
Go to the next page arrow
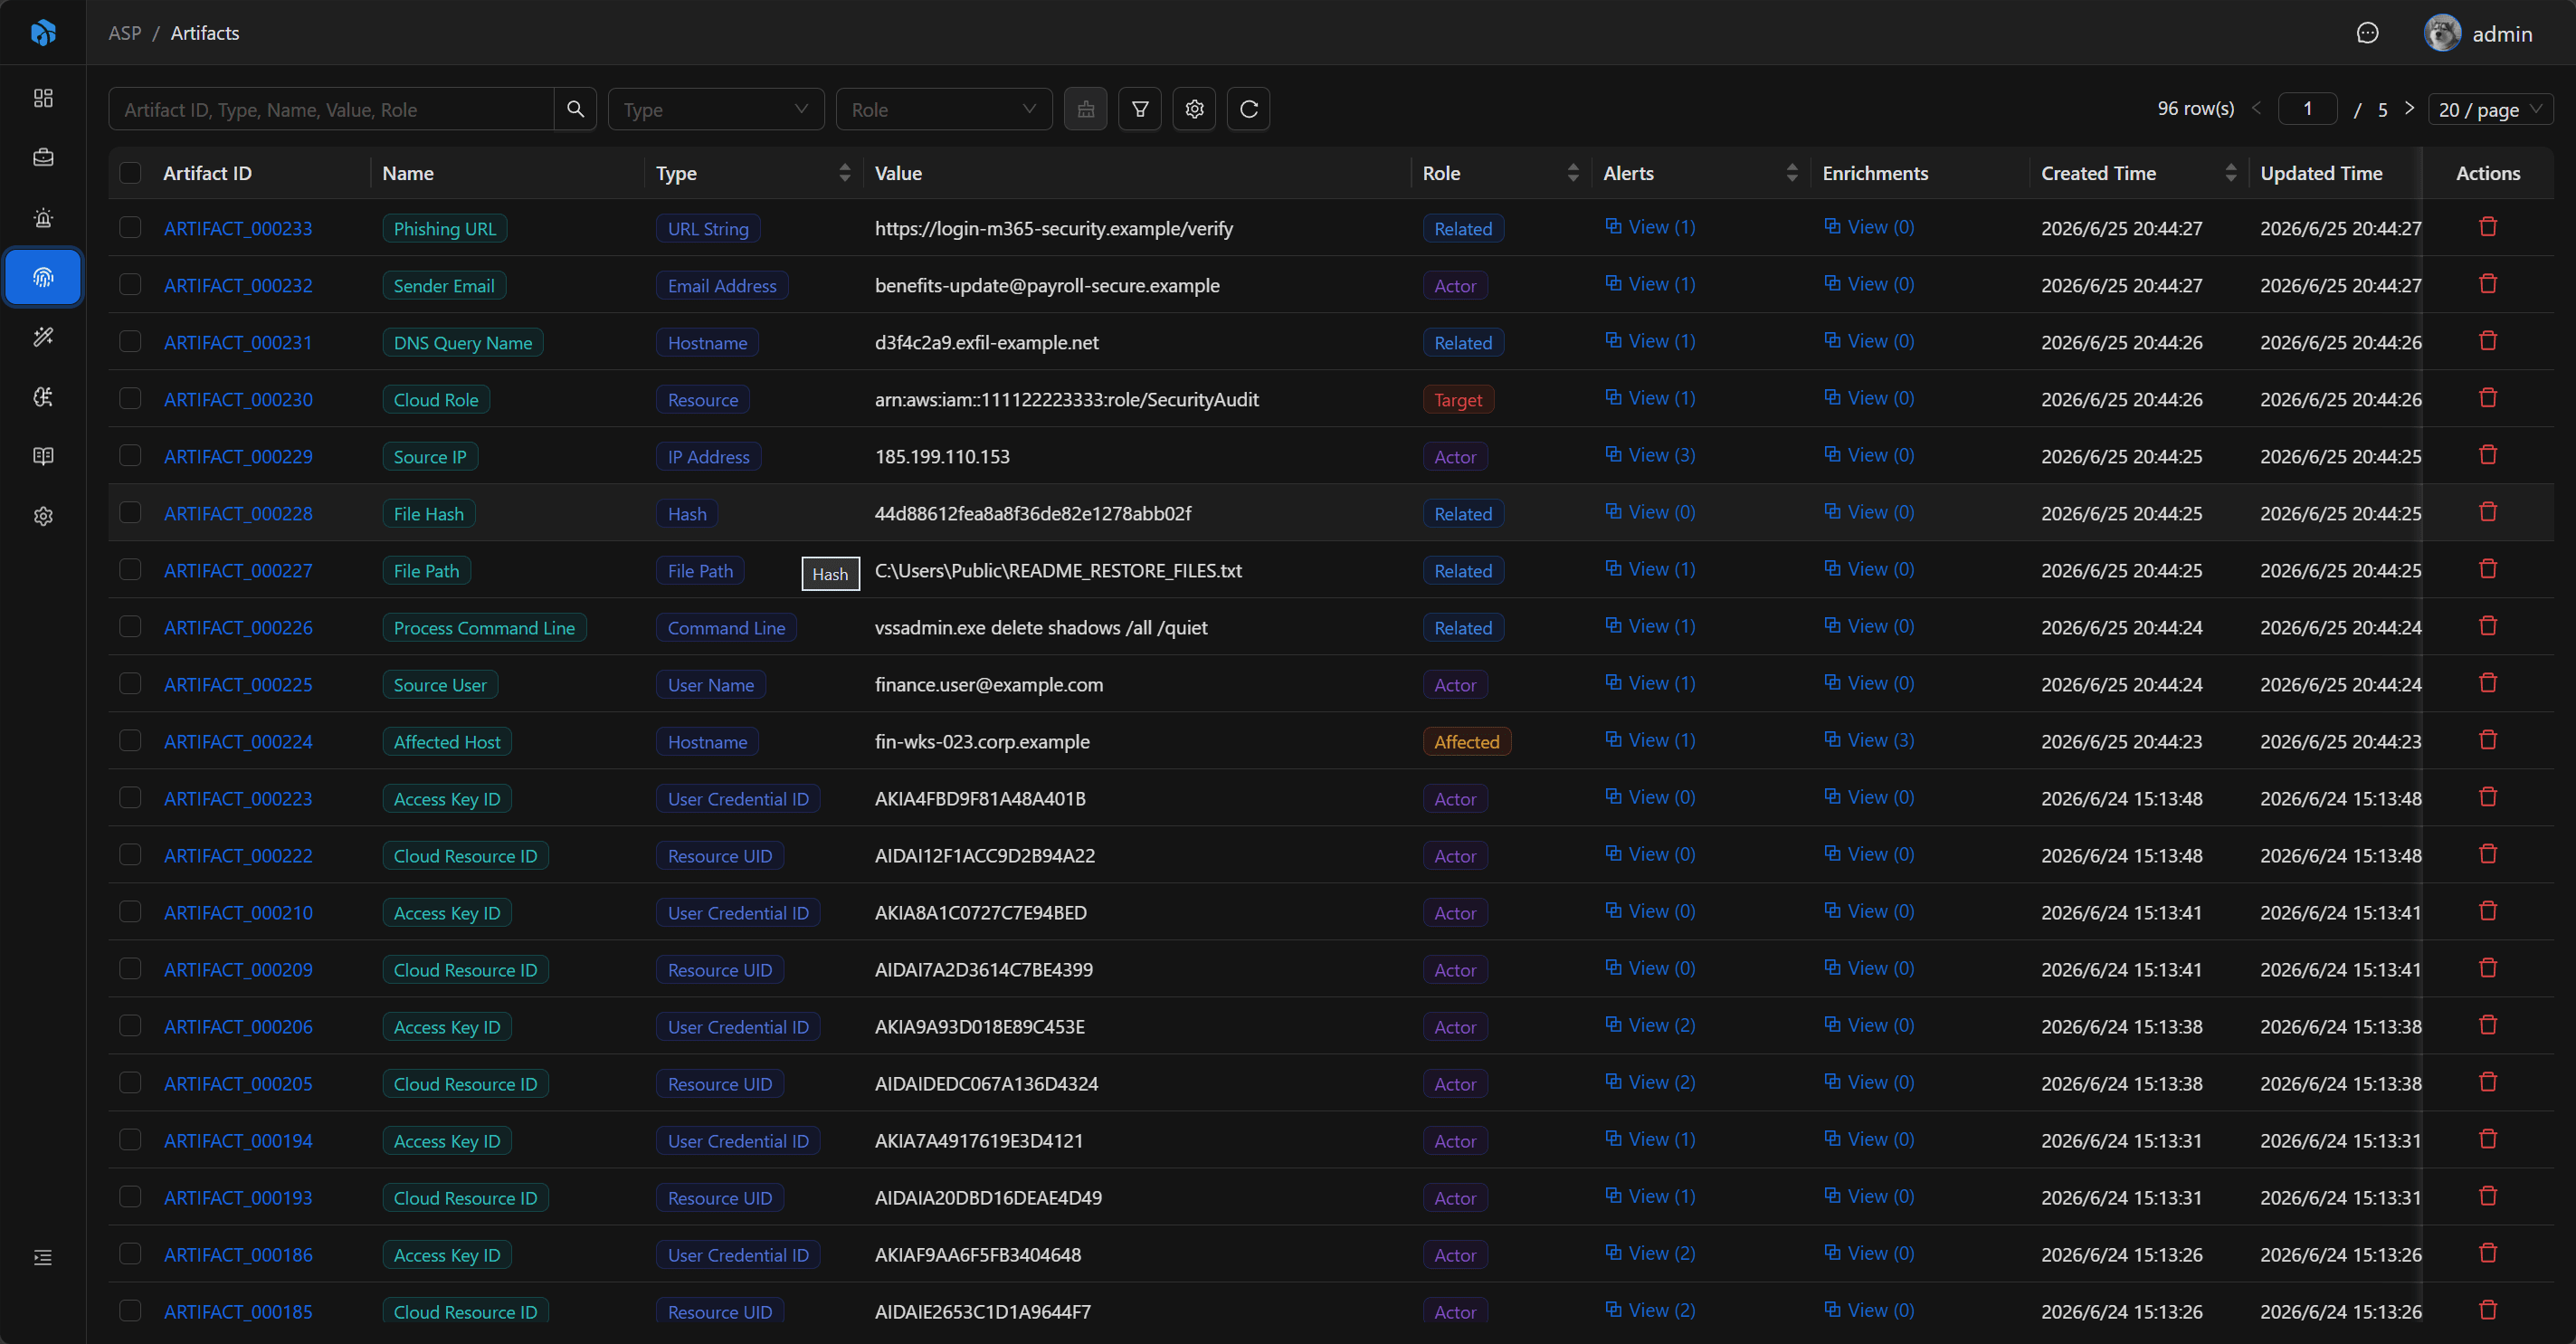coord(2409,108)
